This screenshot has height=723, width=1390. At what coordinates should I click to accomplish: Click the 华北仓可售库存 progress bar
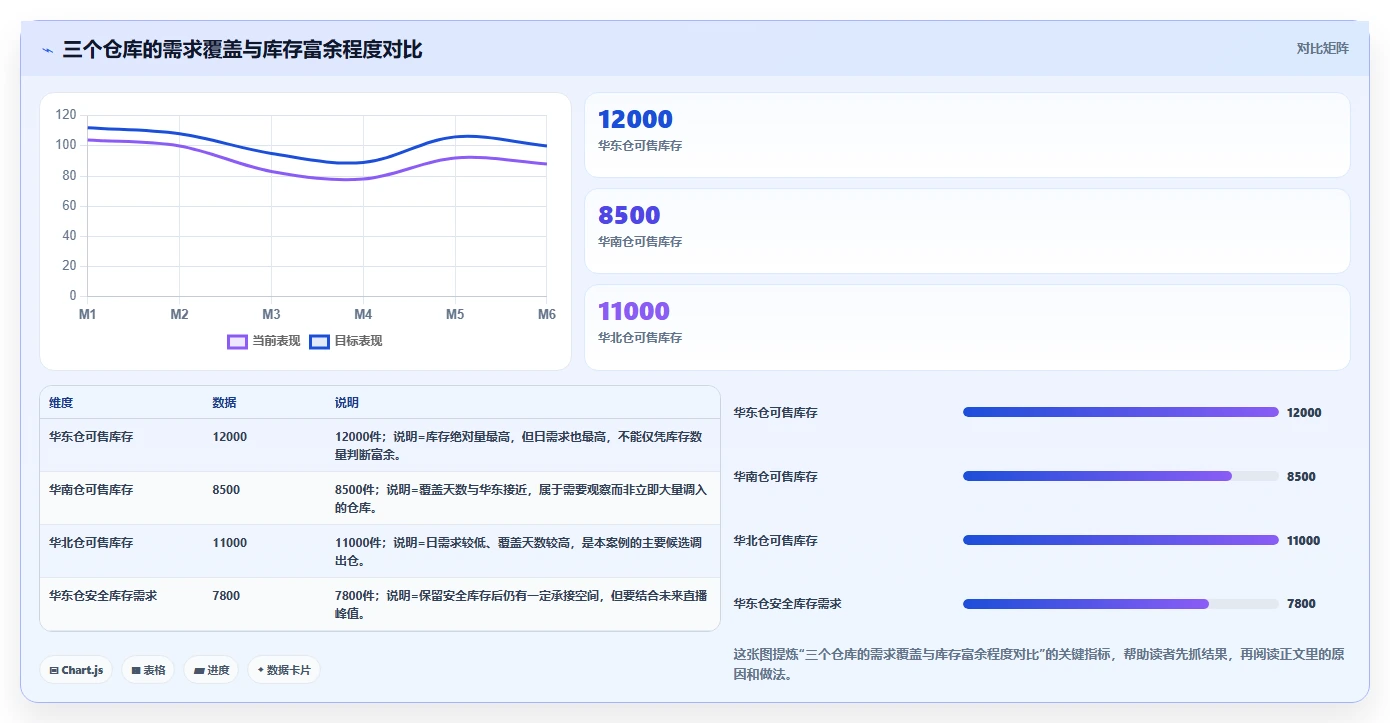tap(1120, 540)
